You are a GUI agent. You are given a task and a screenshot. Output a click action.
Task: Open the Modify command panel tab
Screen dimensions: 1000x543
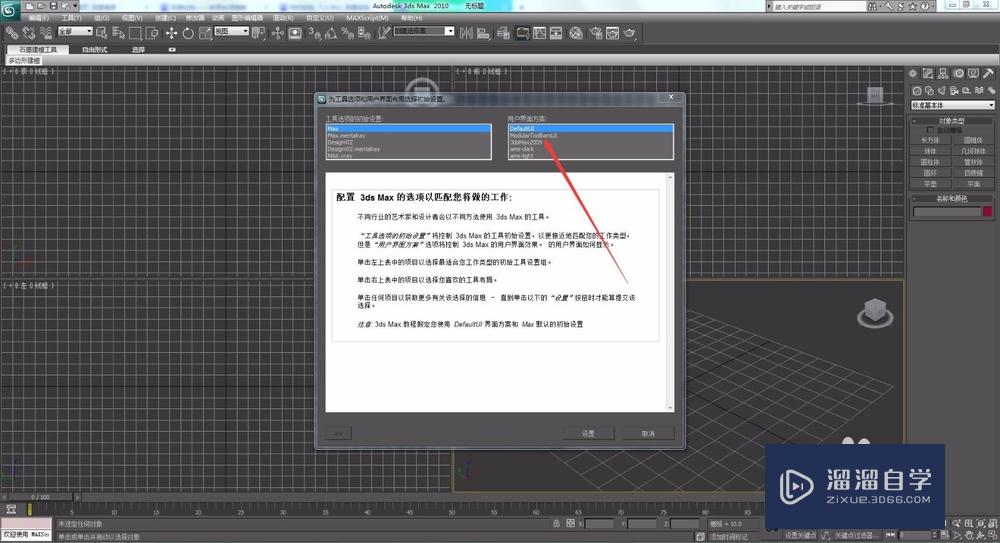pos(928,74)
